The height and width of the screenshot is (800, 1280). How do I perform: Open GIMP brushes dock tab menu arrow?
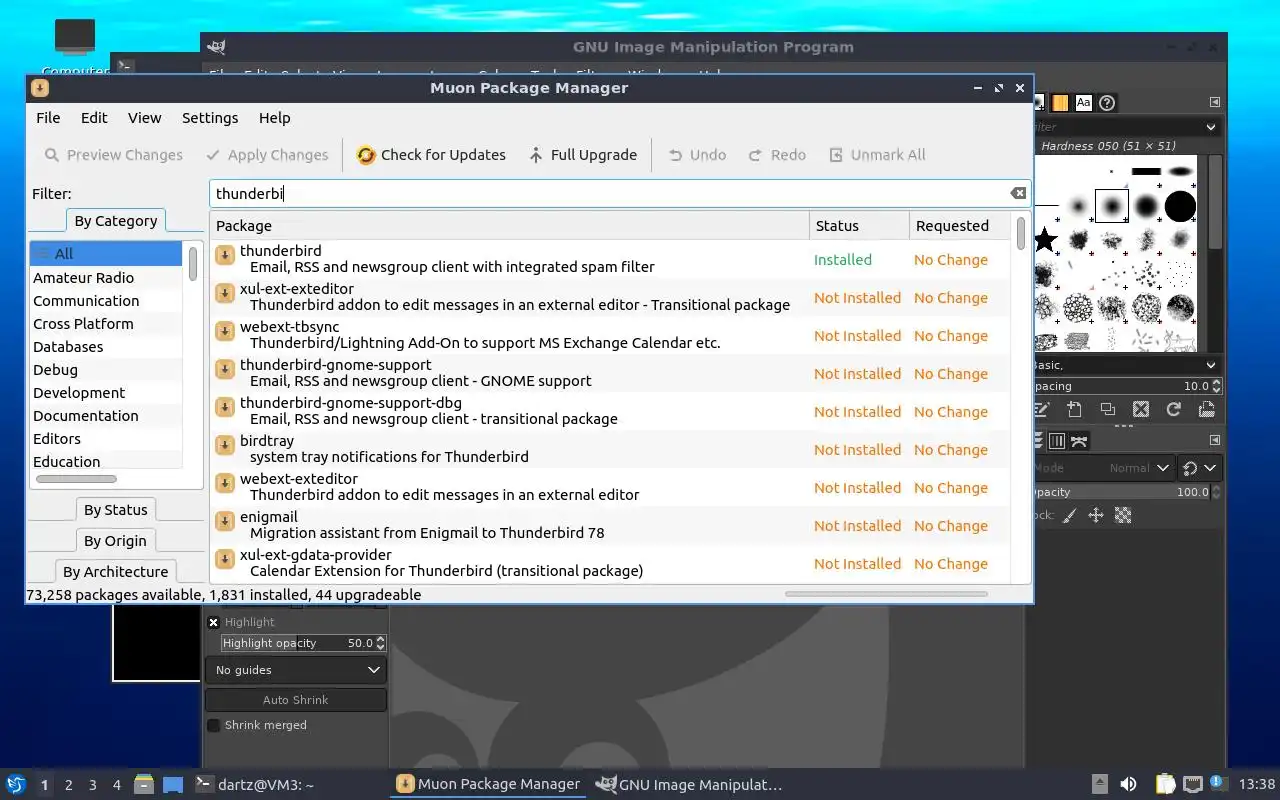point(1215,102)
